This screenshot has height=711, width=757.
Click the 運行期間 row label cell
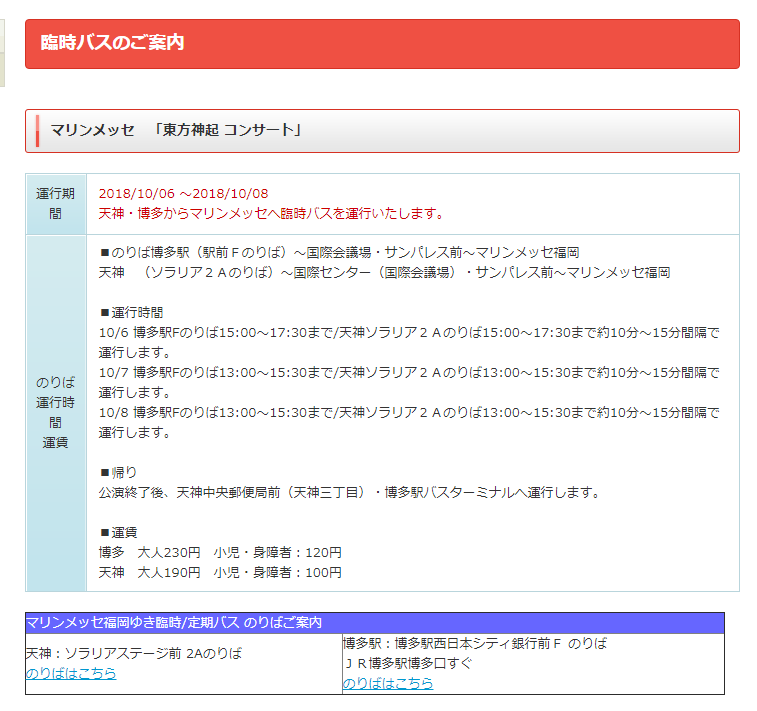(x=56, y=204)
